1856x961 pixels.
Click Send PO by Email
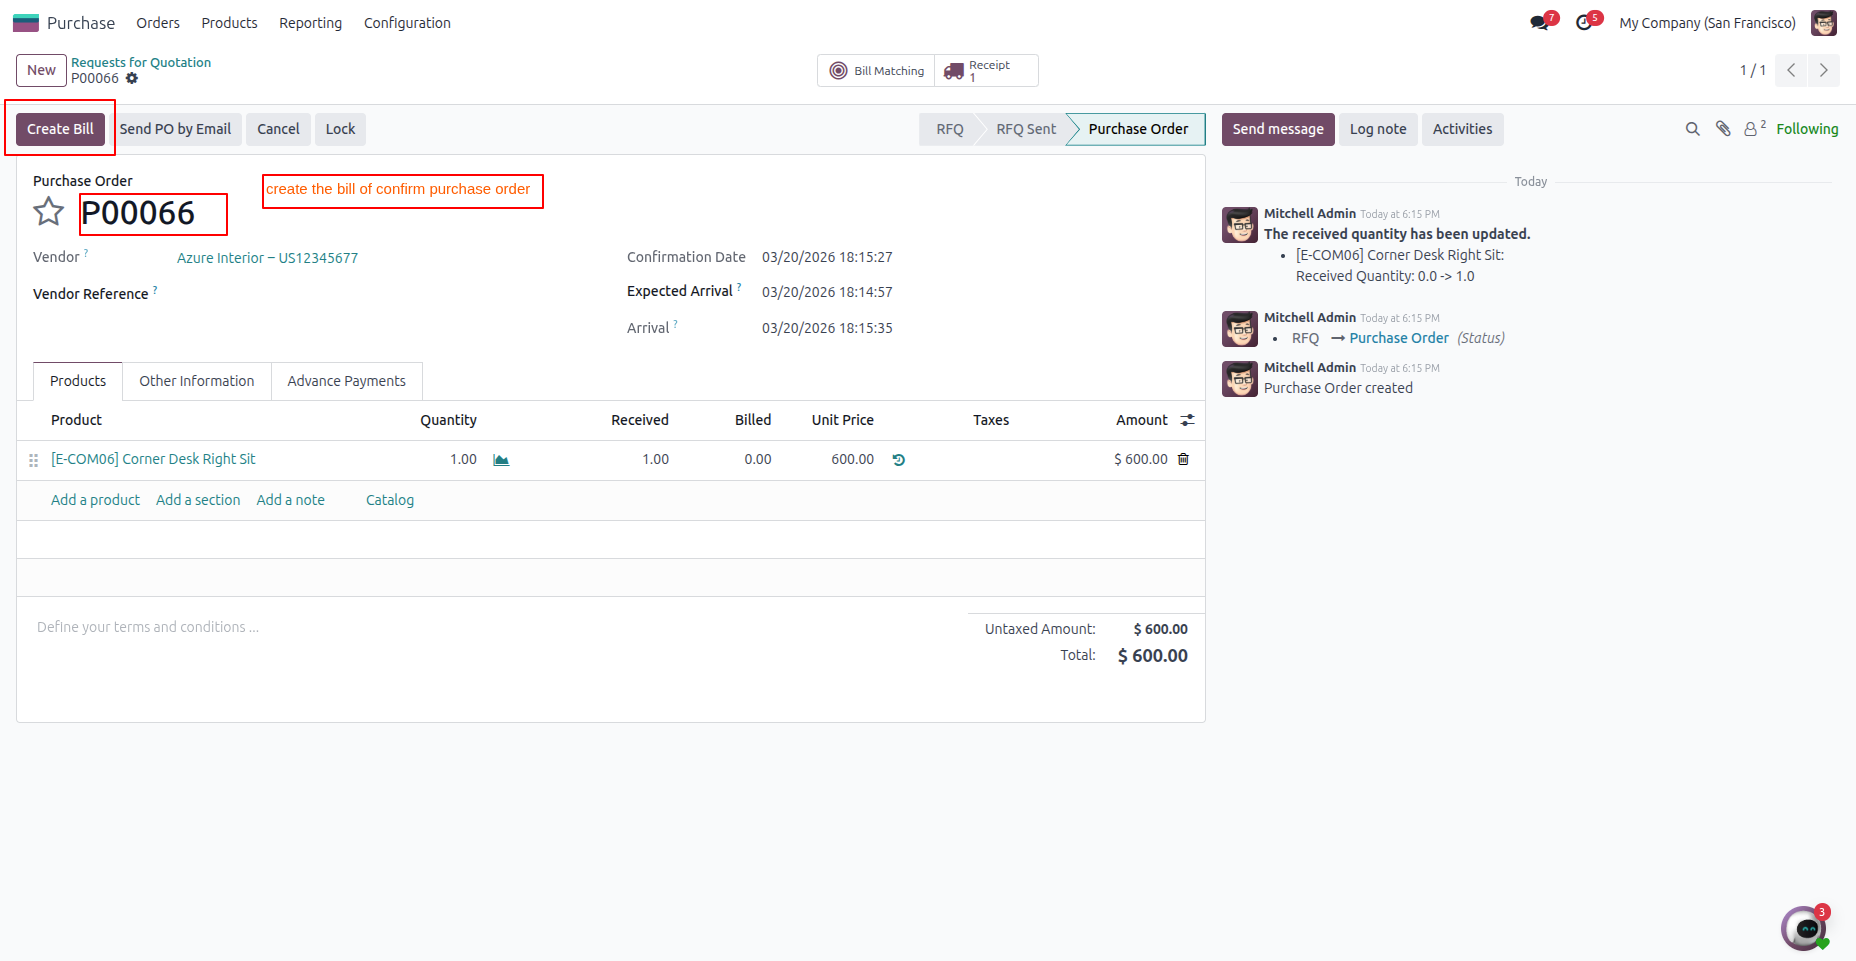point(175,129)
